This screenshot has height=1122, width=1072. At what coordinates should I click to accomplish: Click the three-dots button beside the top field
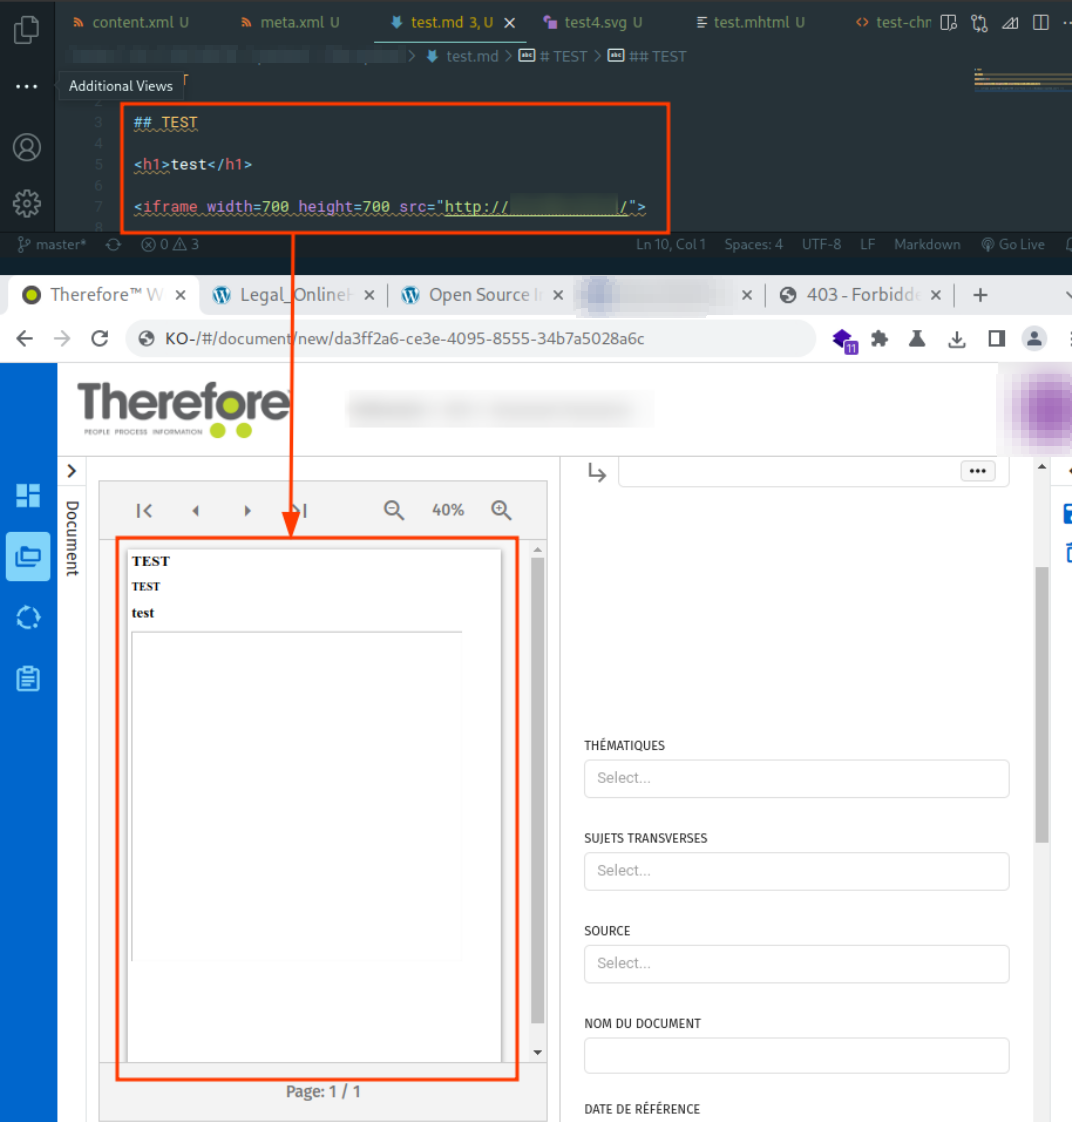coord(977,471)
